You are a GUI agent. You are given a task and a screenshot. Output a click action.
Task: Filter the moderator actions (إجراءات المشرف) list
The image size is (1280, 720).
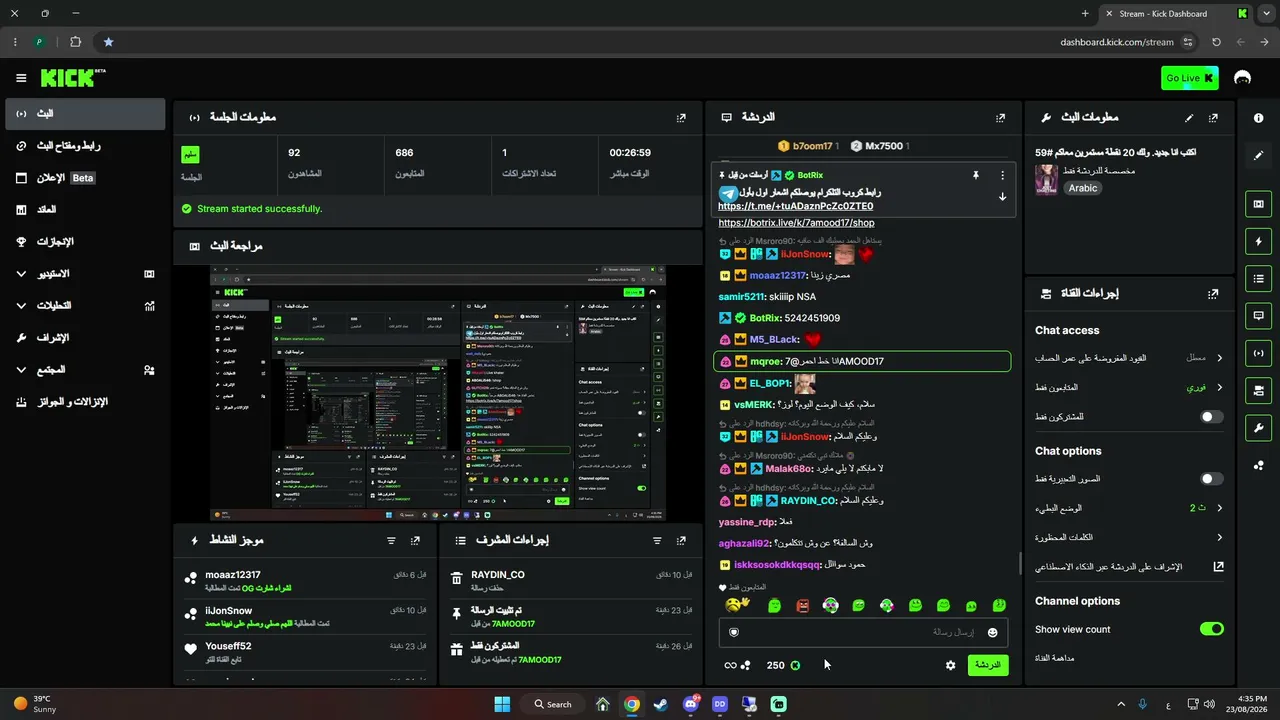[x=657, y=540]
